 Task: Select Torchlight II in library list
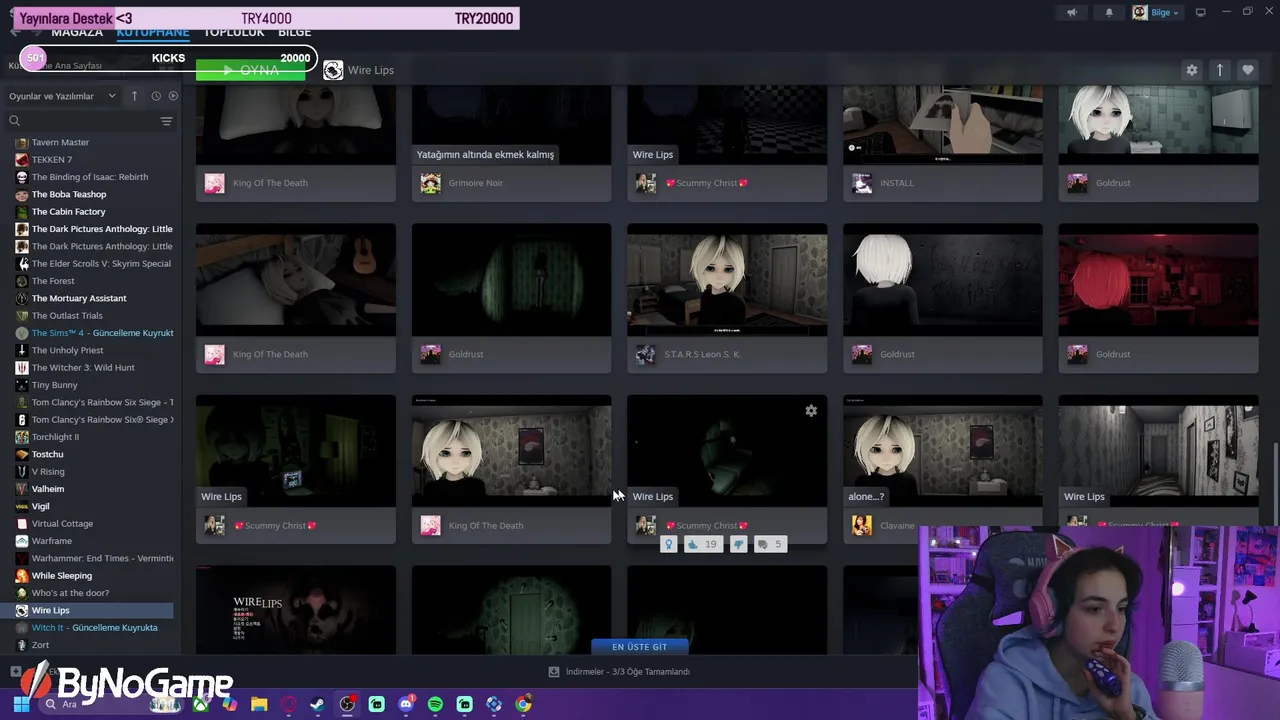click(x=55, y=437)
